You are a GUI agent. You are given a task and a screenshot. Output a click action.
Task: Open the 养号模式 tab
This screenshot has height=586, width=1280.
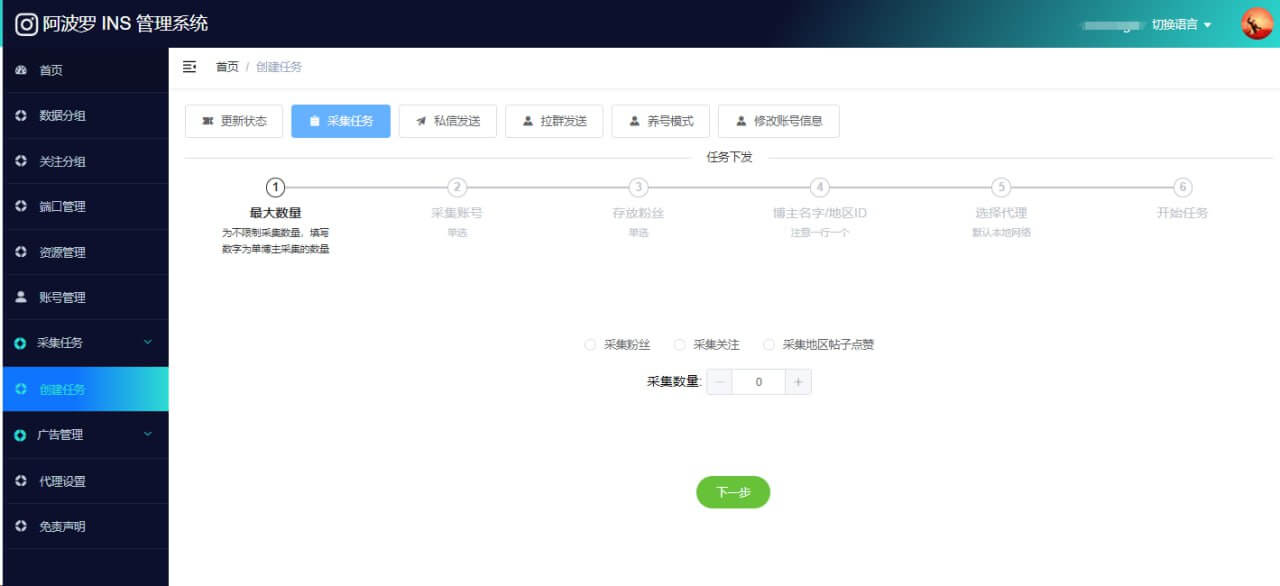[x=660, y=121]
